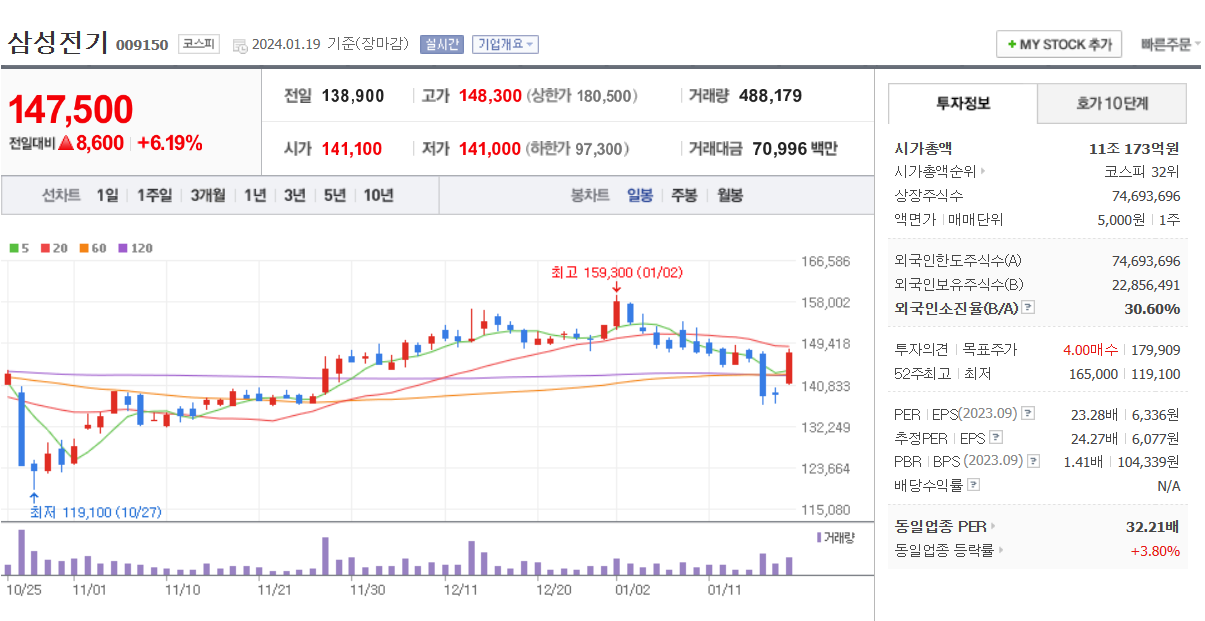
Task: Select the 1일 line chart period
Action: (107, 195)
